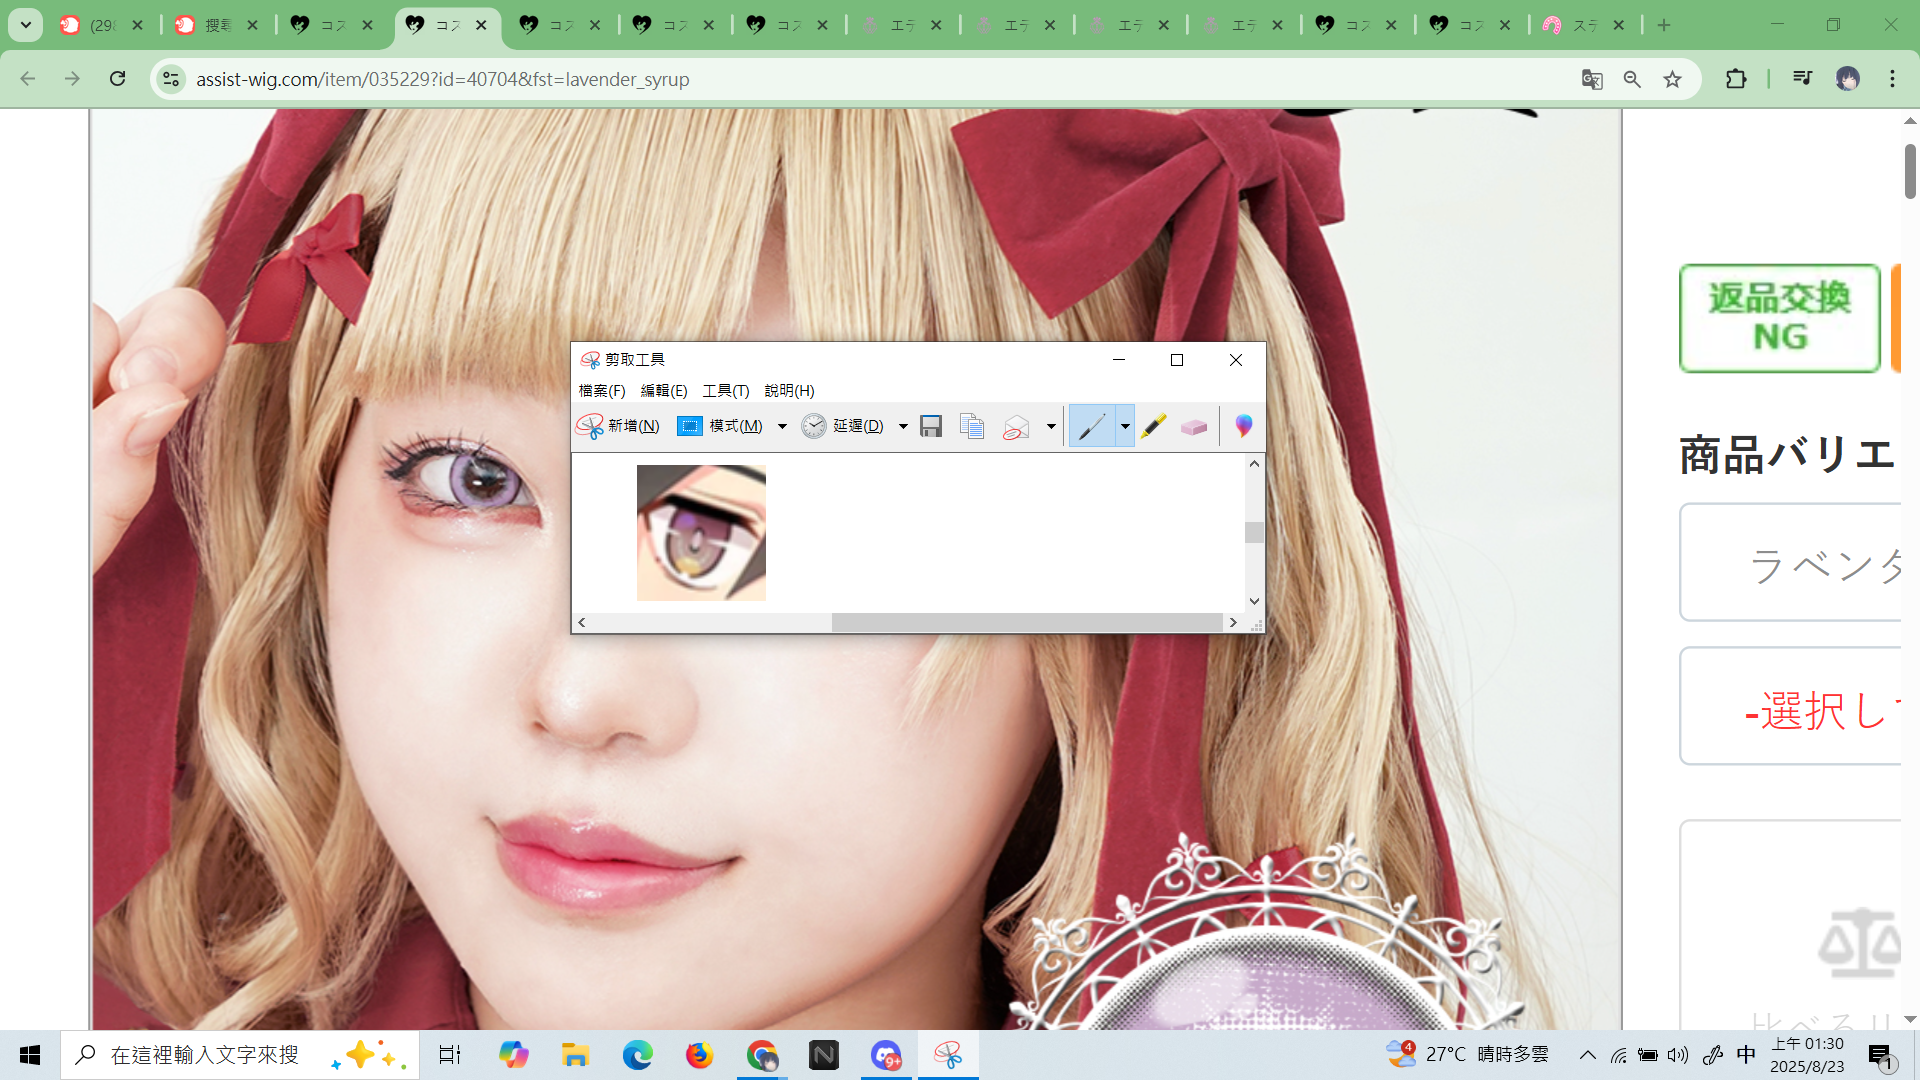Click the Google Translate icon in address bar

point(1592,79)
